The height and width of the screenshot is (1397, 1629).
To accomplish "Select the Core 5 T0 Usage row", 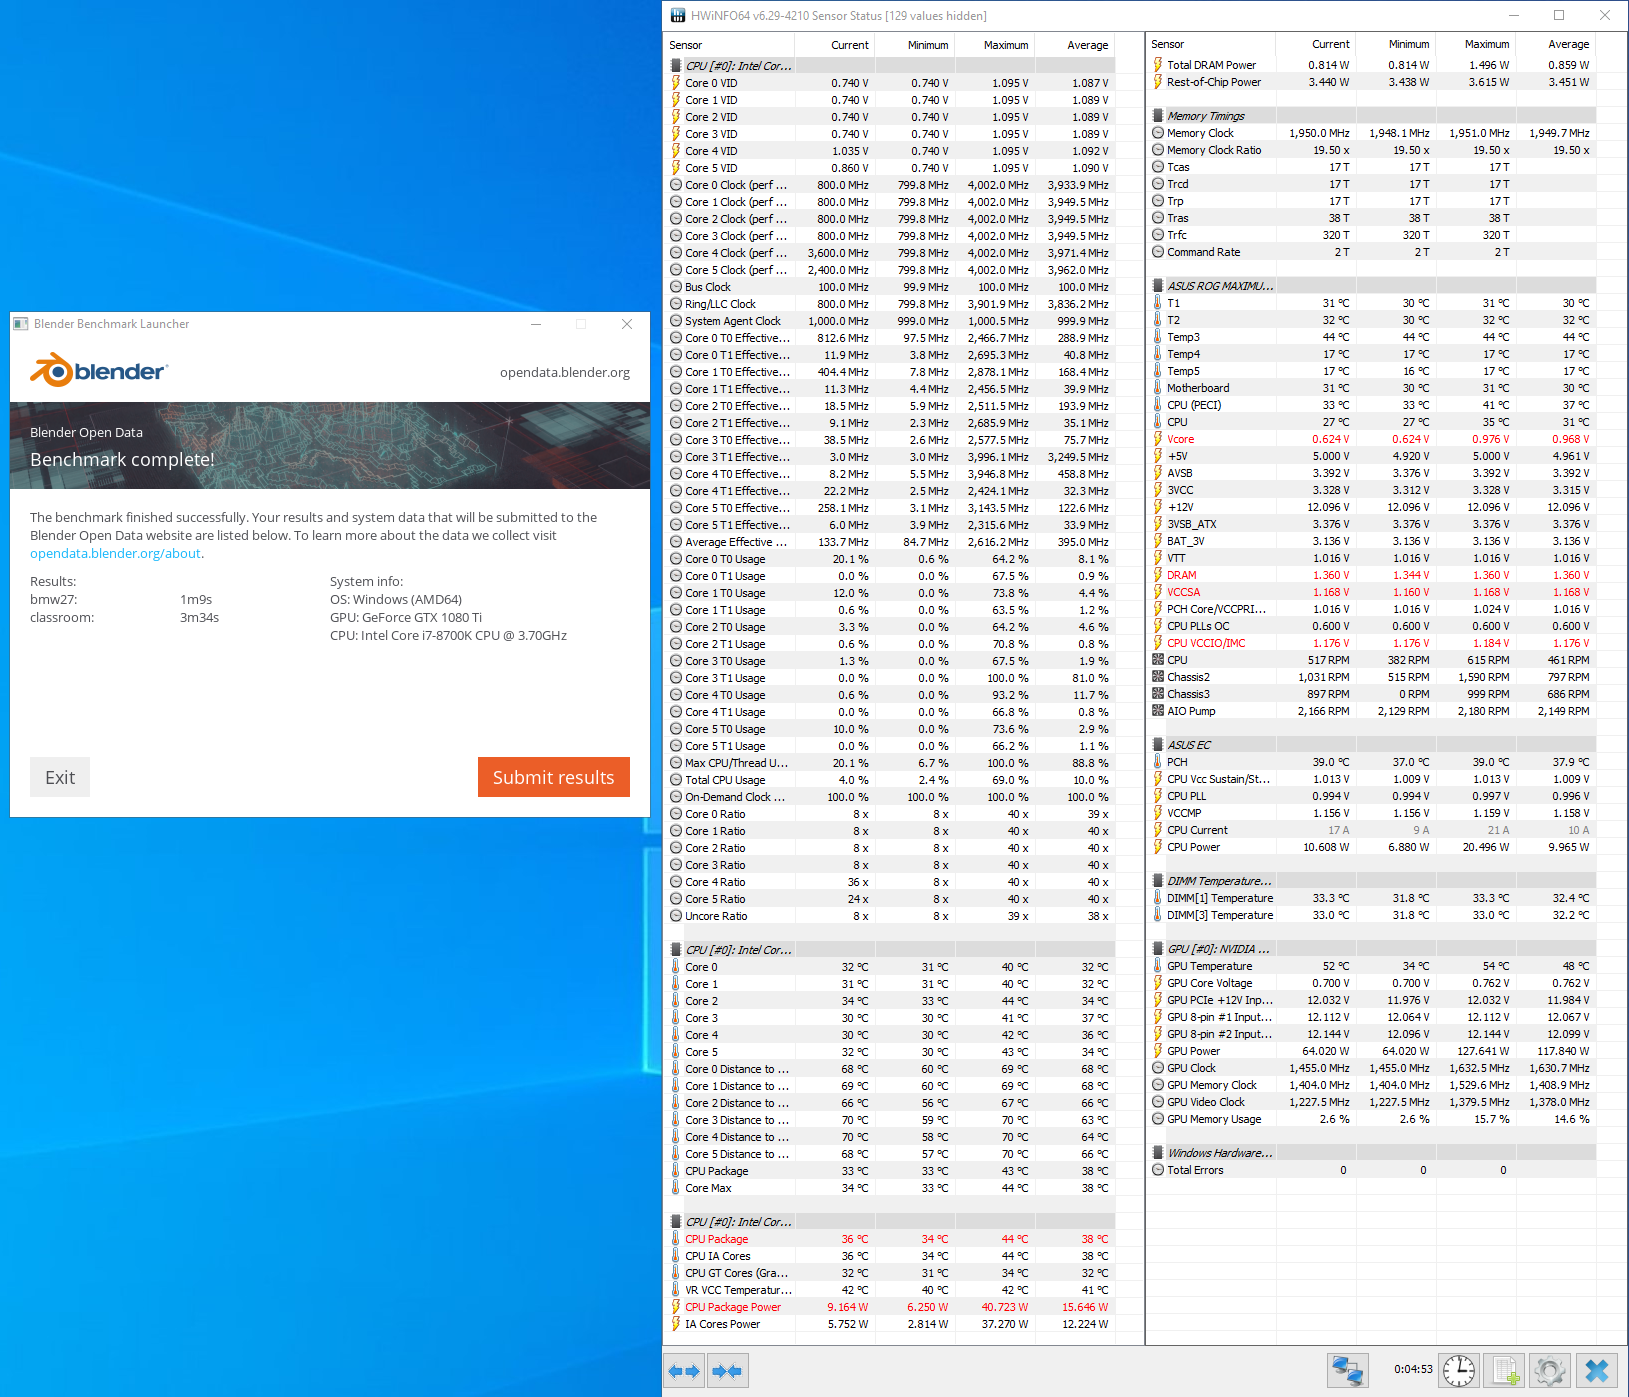I will pos(890,729).
